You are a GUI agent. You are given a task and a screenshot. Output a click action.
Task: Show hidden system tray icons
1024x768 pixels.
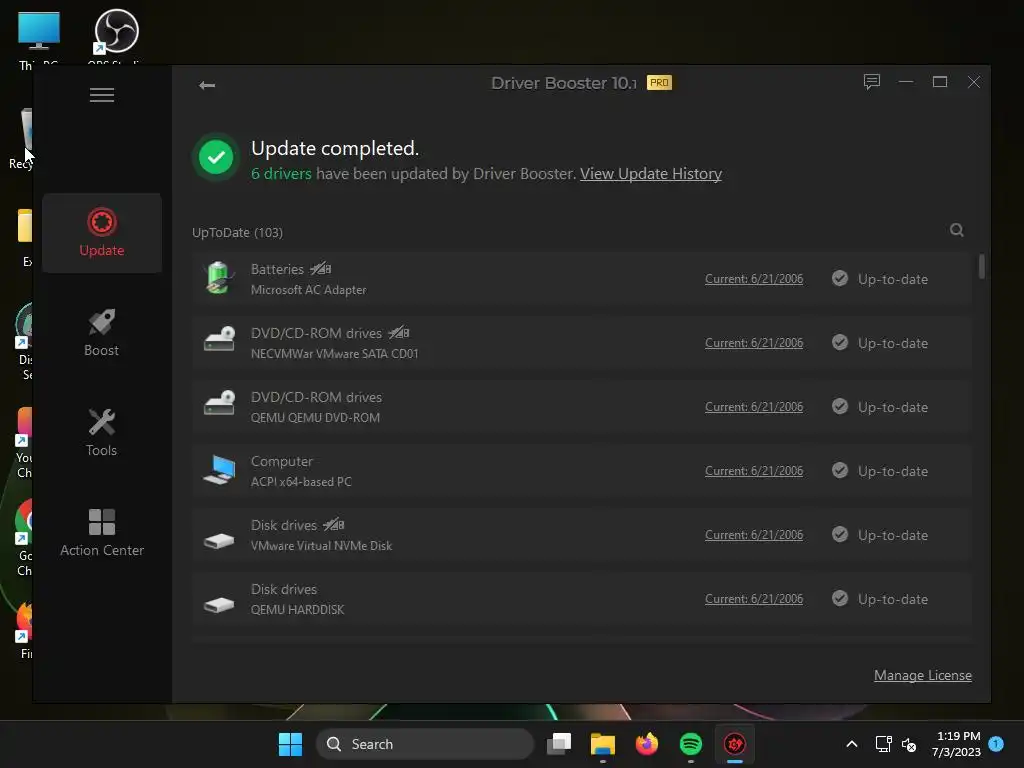[852, 744]
